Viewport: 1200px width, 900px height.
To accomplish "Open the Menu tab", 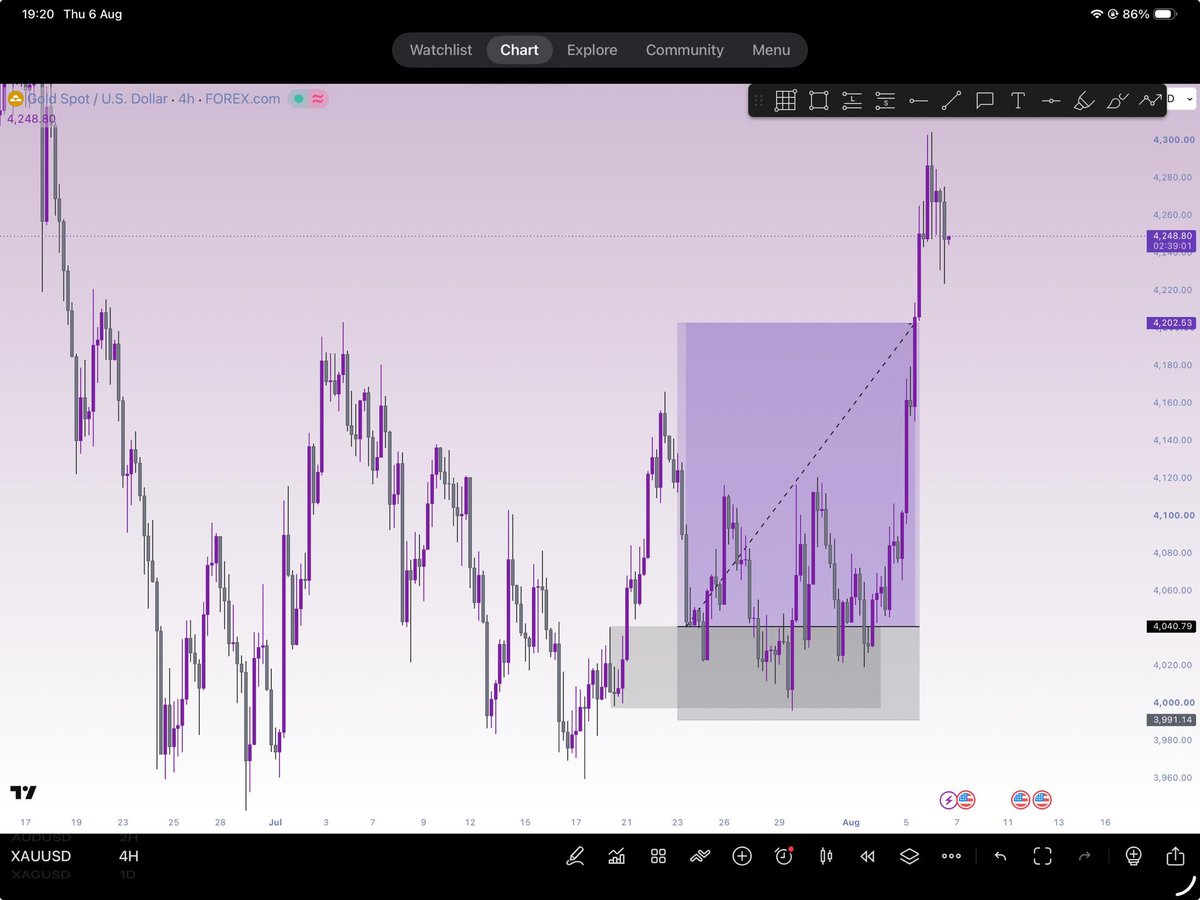I will 771,50.
